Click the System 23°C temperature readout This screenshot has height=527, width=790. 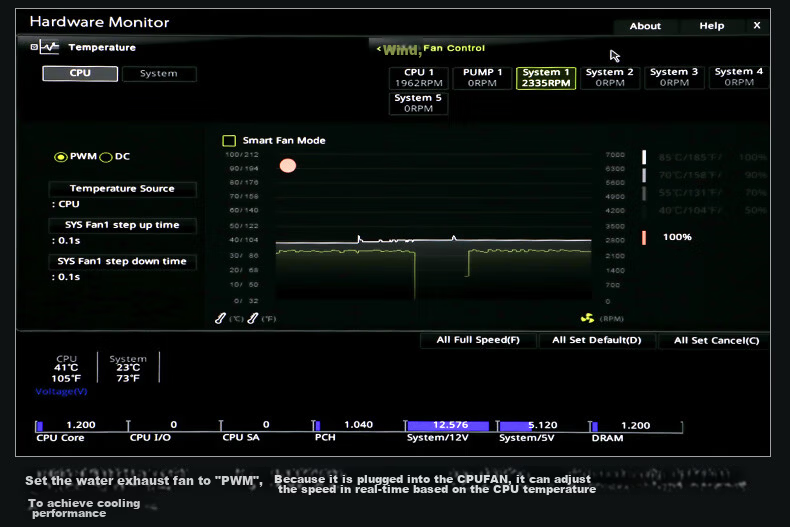click(x=128, y=368)
